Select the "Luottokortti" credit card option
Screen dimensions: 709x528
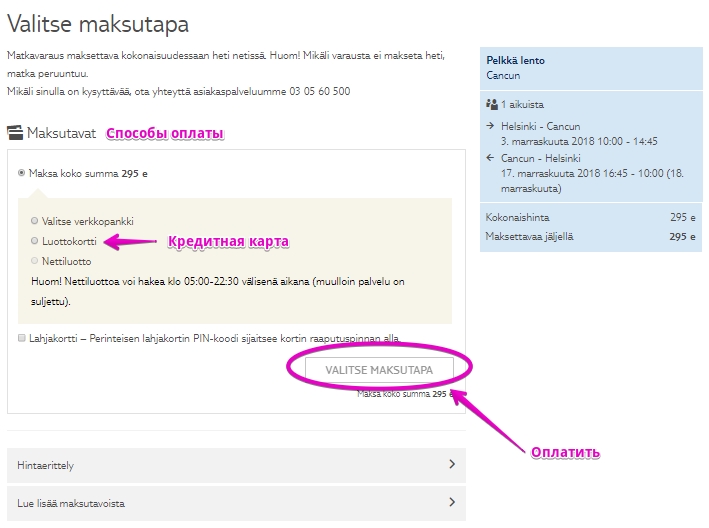point(34,241)
